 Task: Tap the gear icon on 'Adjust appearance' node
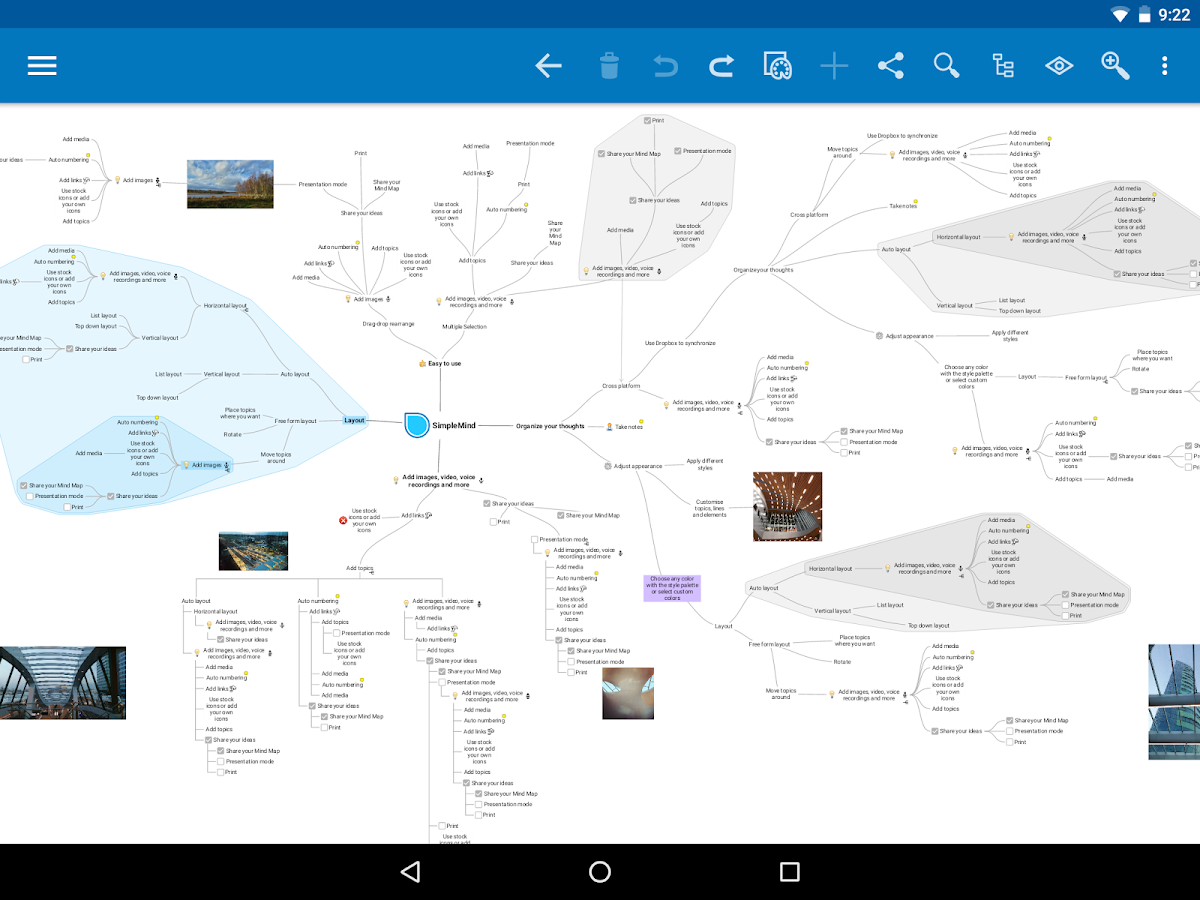(608, 465)
